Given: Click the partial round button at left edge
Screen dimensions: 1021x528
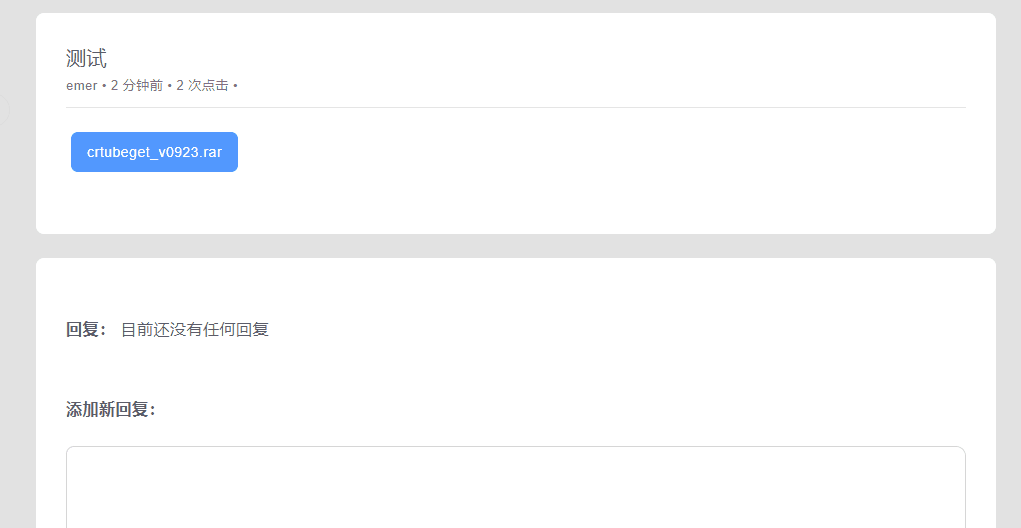Looking at the screenshot, I should (3, 111).
